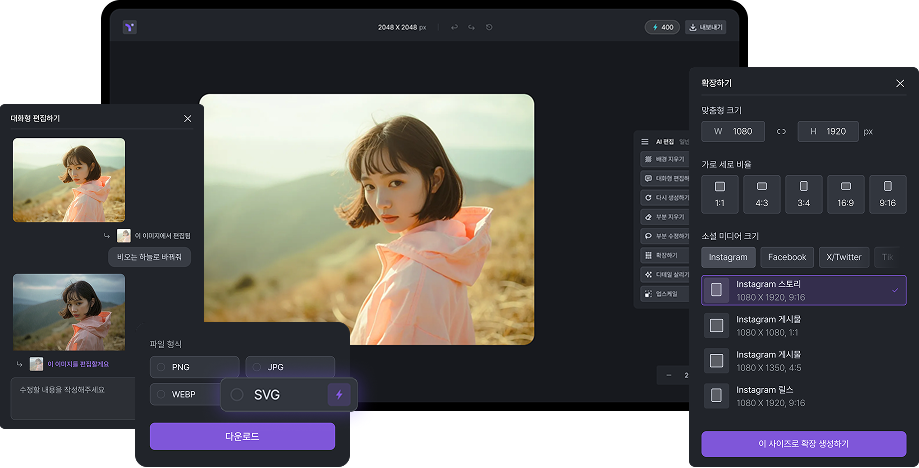
Task: Choose the SVG file format option
Action: click(x=237, y=395)
